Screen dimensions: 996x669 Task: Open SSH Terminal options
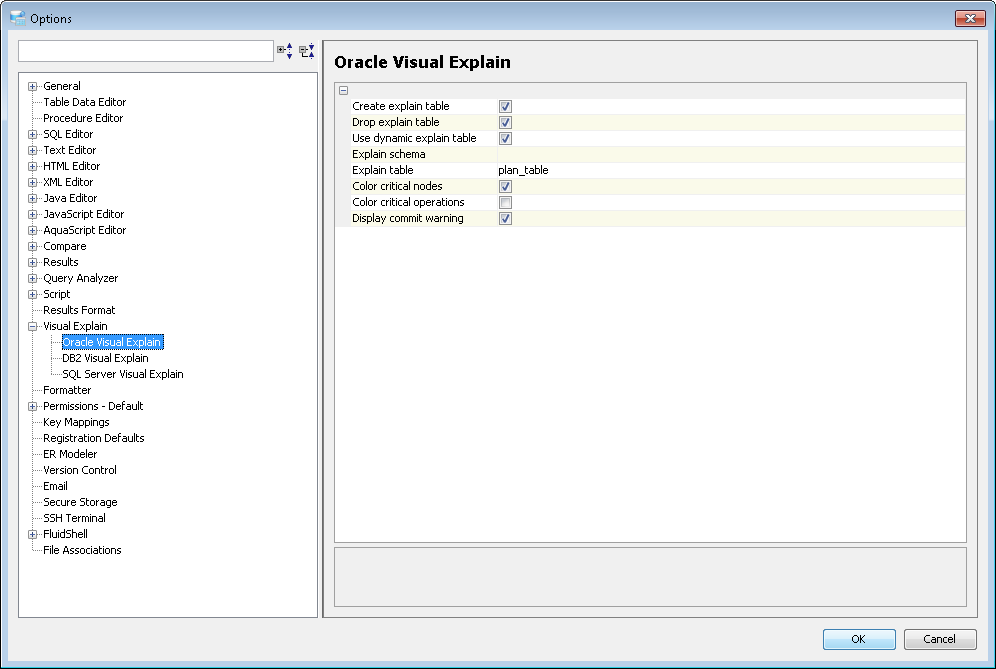74,518
